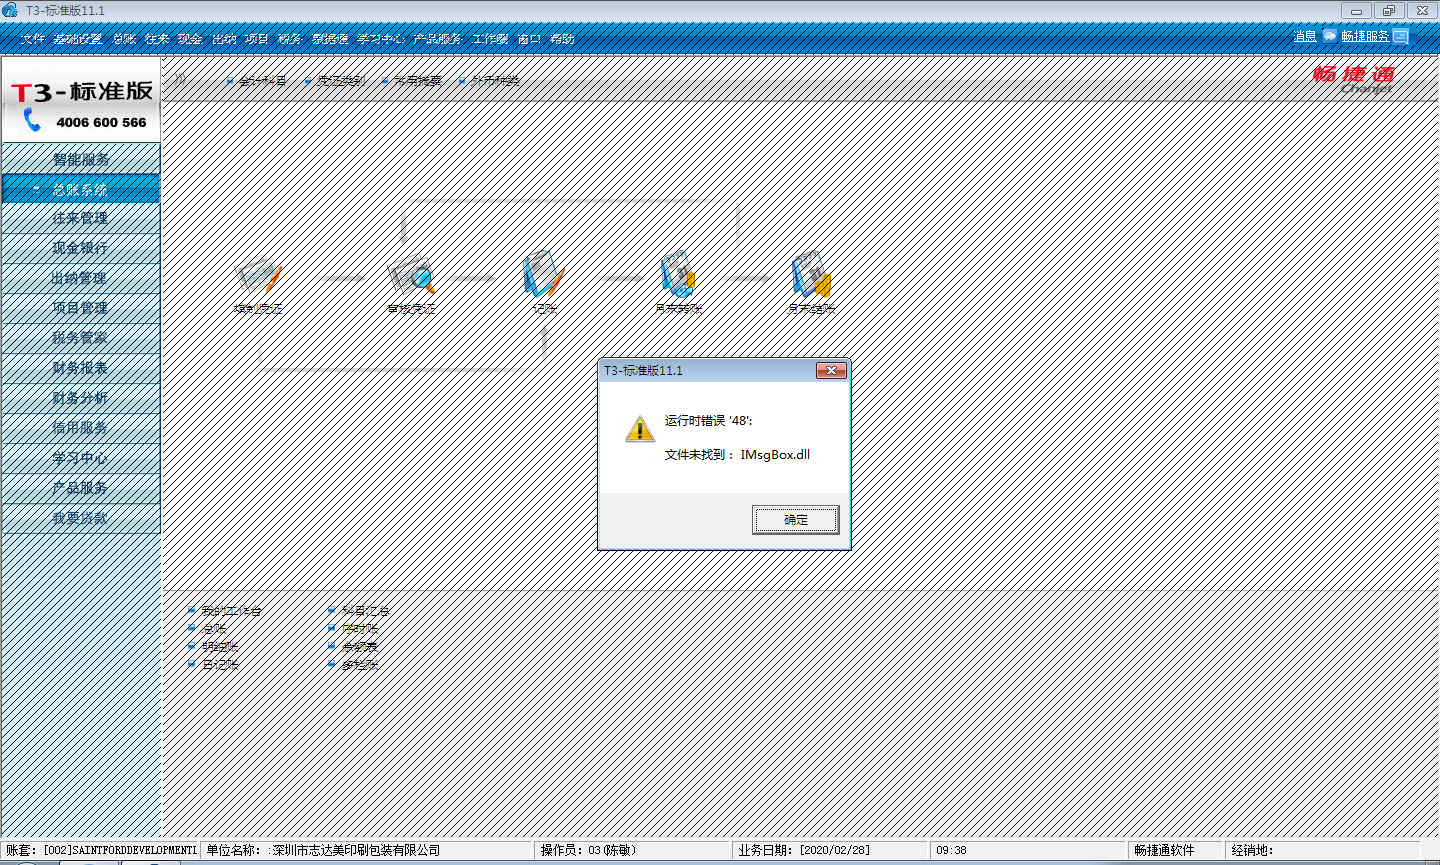
Task: Open the 项目 menu
Action: click(257, 39)
